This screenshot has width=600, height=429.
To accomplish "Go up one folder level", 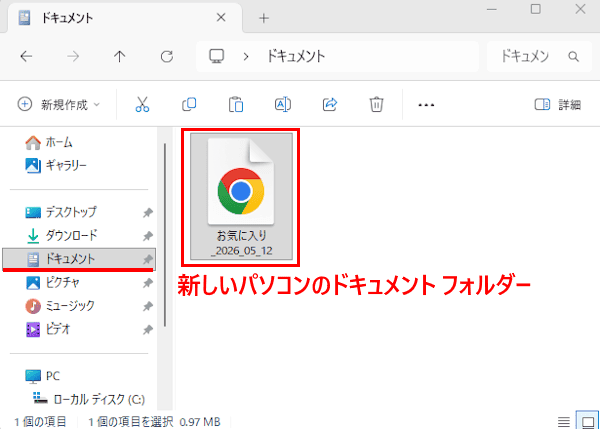I will (x=119, y=57).
